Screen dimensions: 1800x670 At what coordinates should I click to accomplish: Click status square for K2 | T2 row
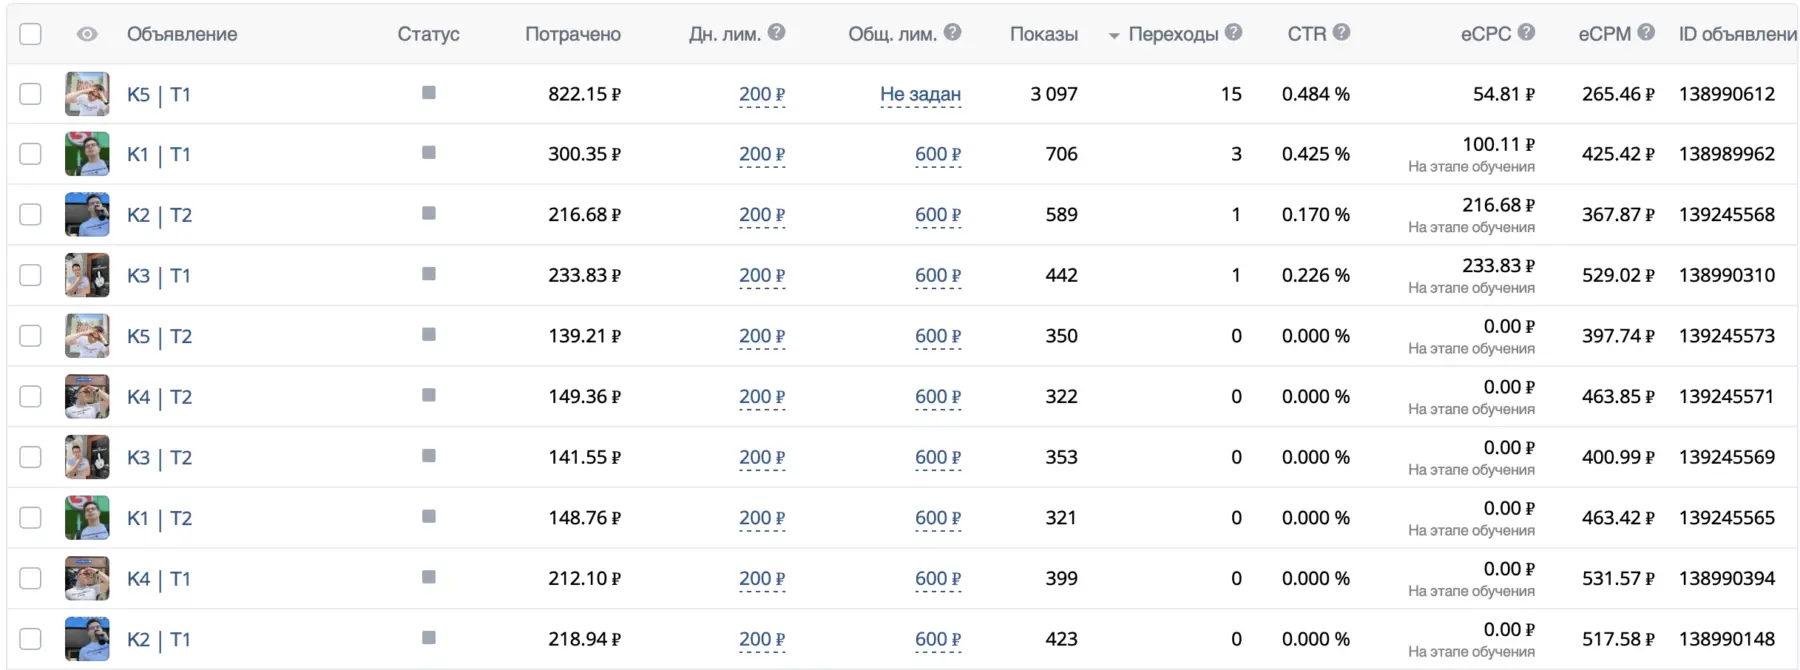click(x=429, y=214)
